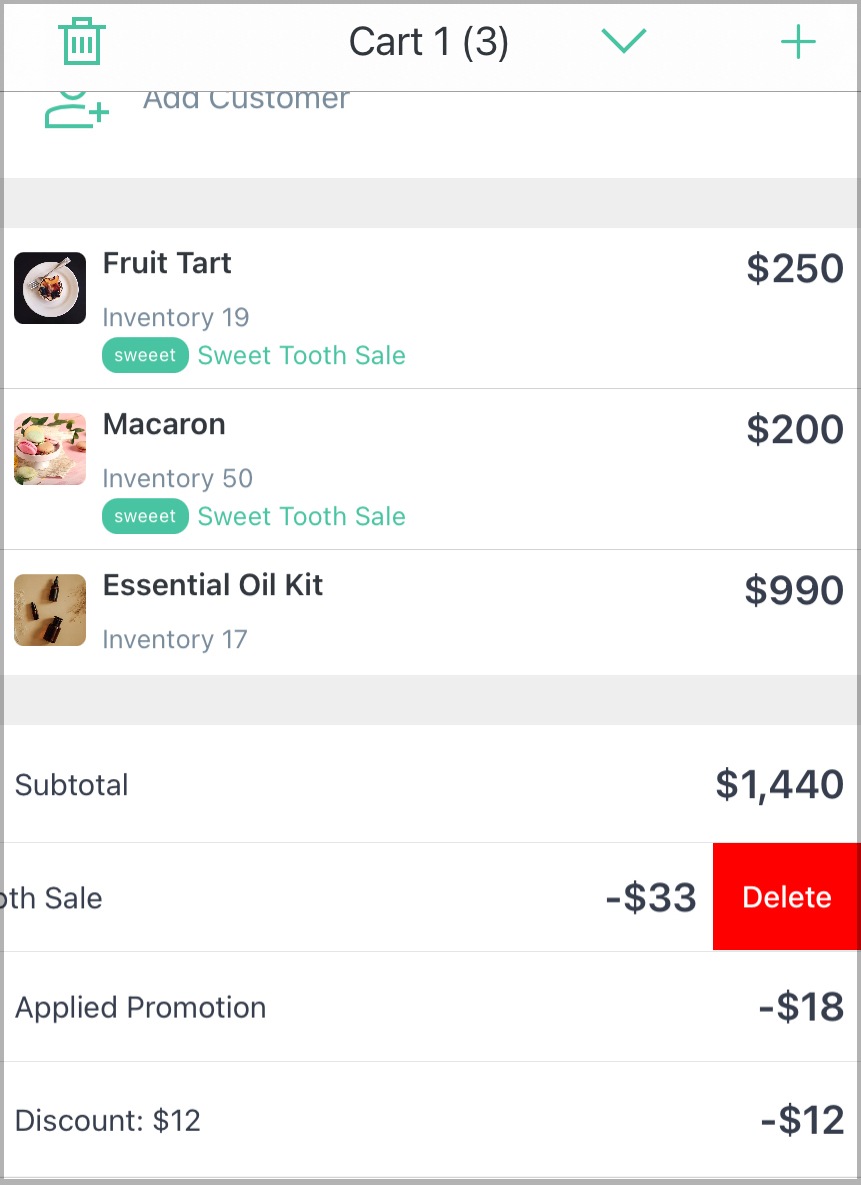
Task: Add a new cart with plus icon
Action: tap(798, 42)
